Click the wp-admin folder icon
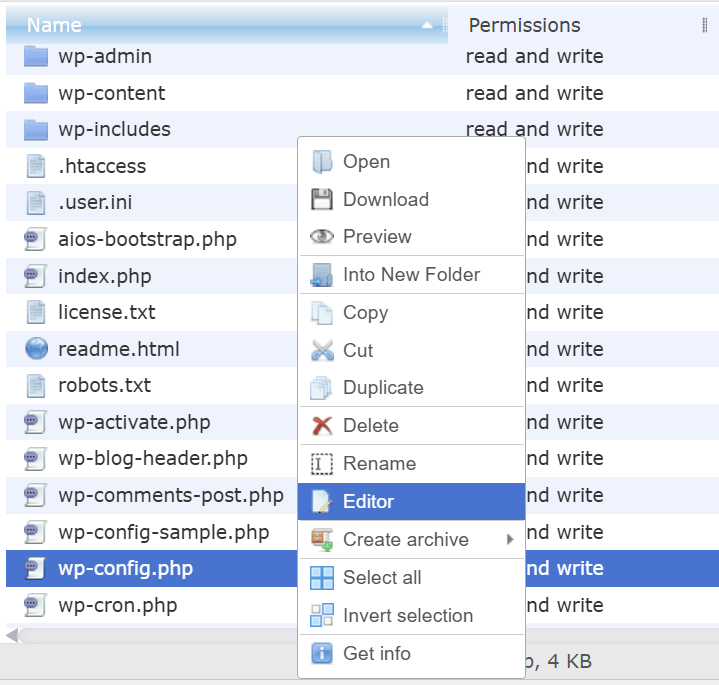719x685 pixels. (x=36, y=56)
